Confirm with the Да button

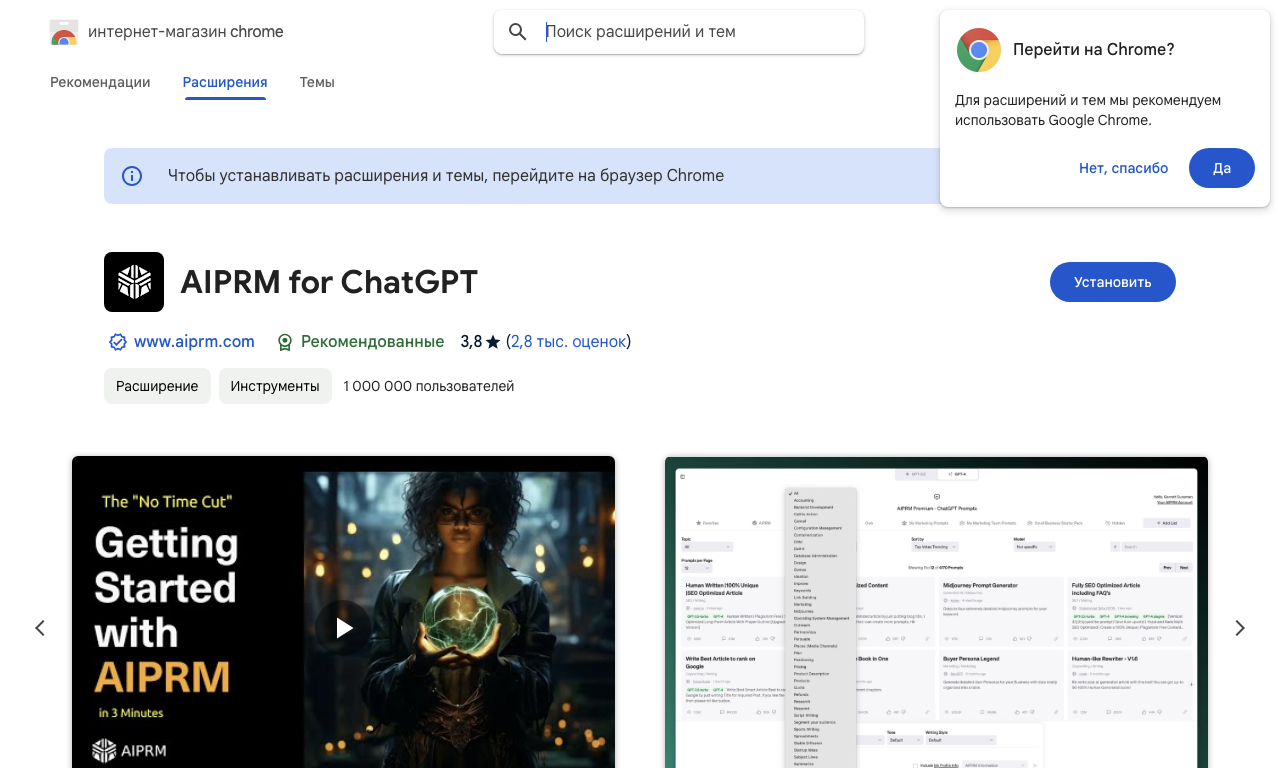click(1222, 168)
